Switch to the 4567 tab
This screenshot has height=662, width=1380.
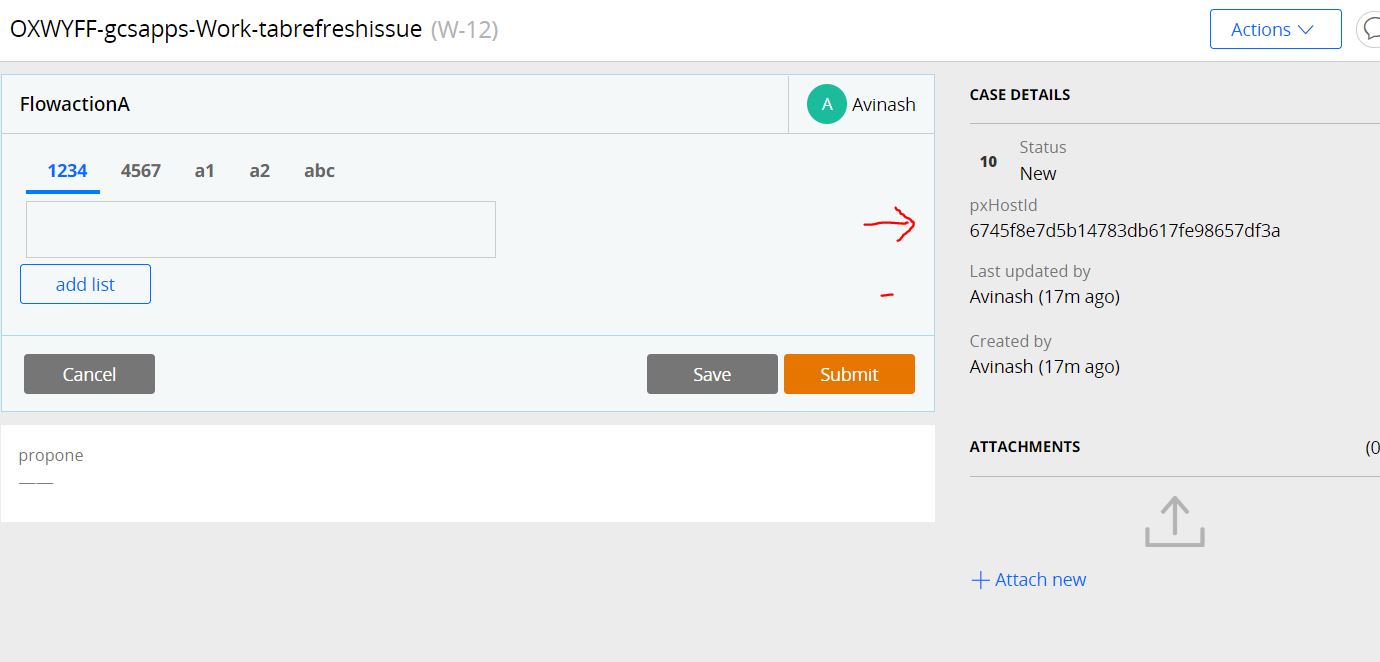[x=141, y=171]
